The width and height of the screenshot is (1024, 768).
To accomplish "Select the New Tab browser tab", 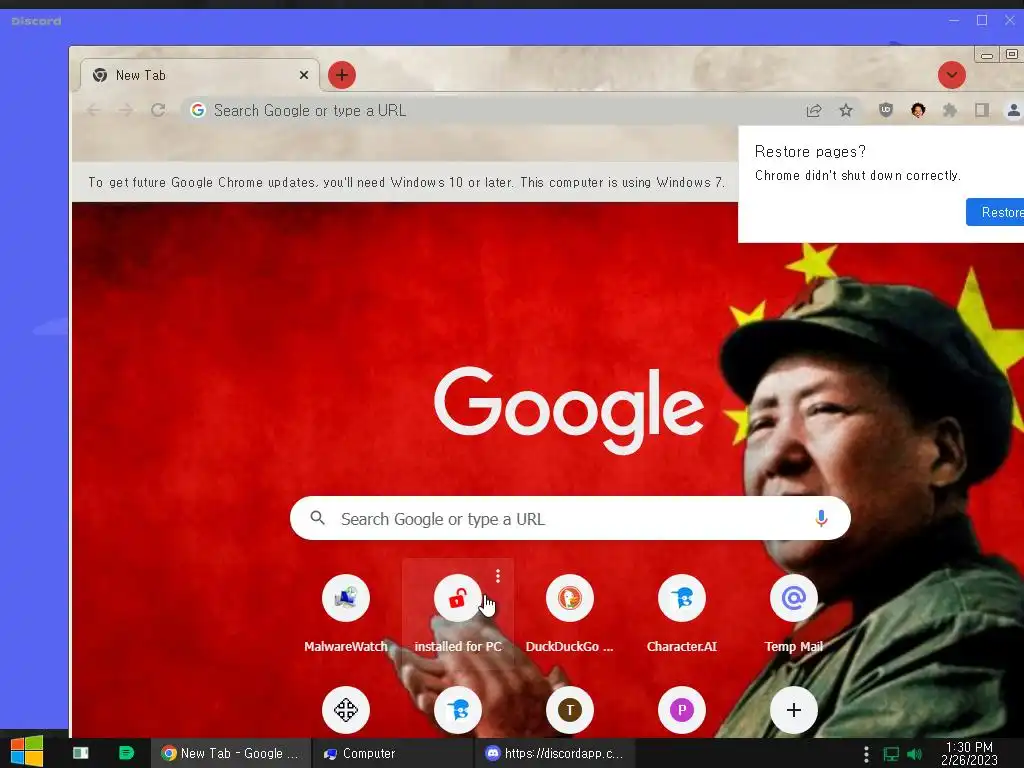I will [200, 75].
